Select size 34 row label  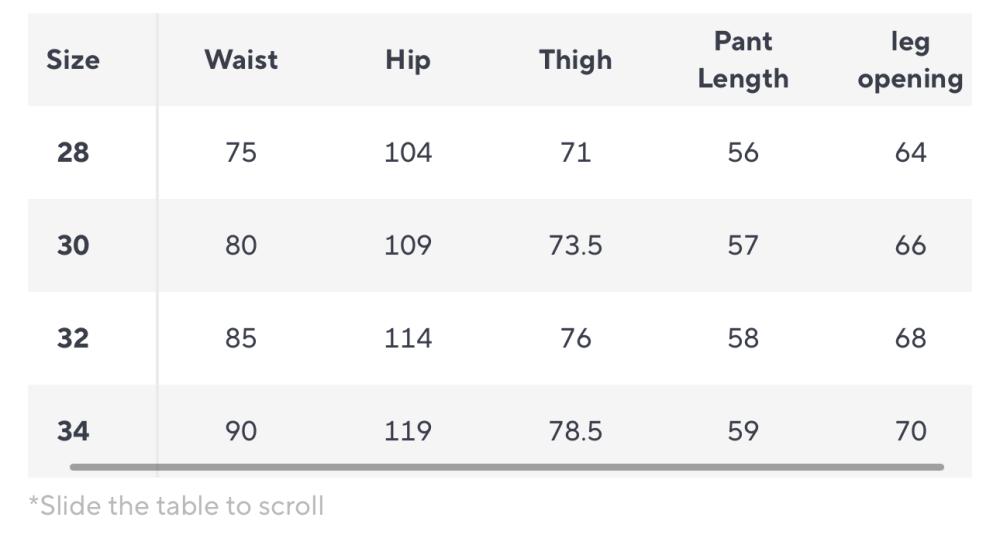[x=73, y=431]
